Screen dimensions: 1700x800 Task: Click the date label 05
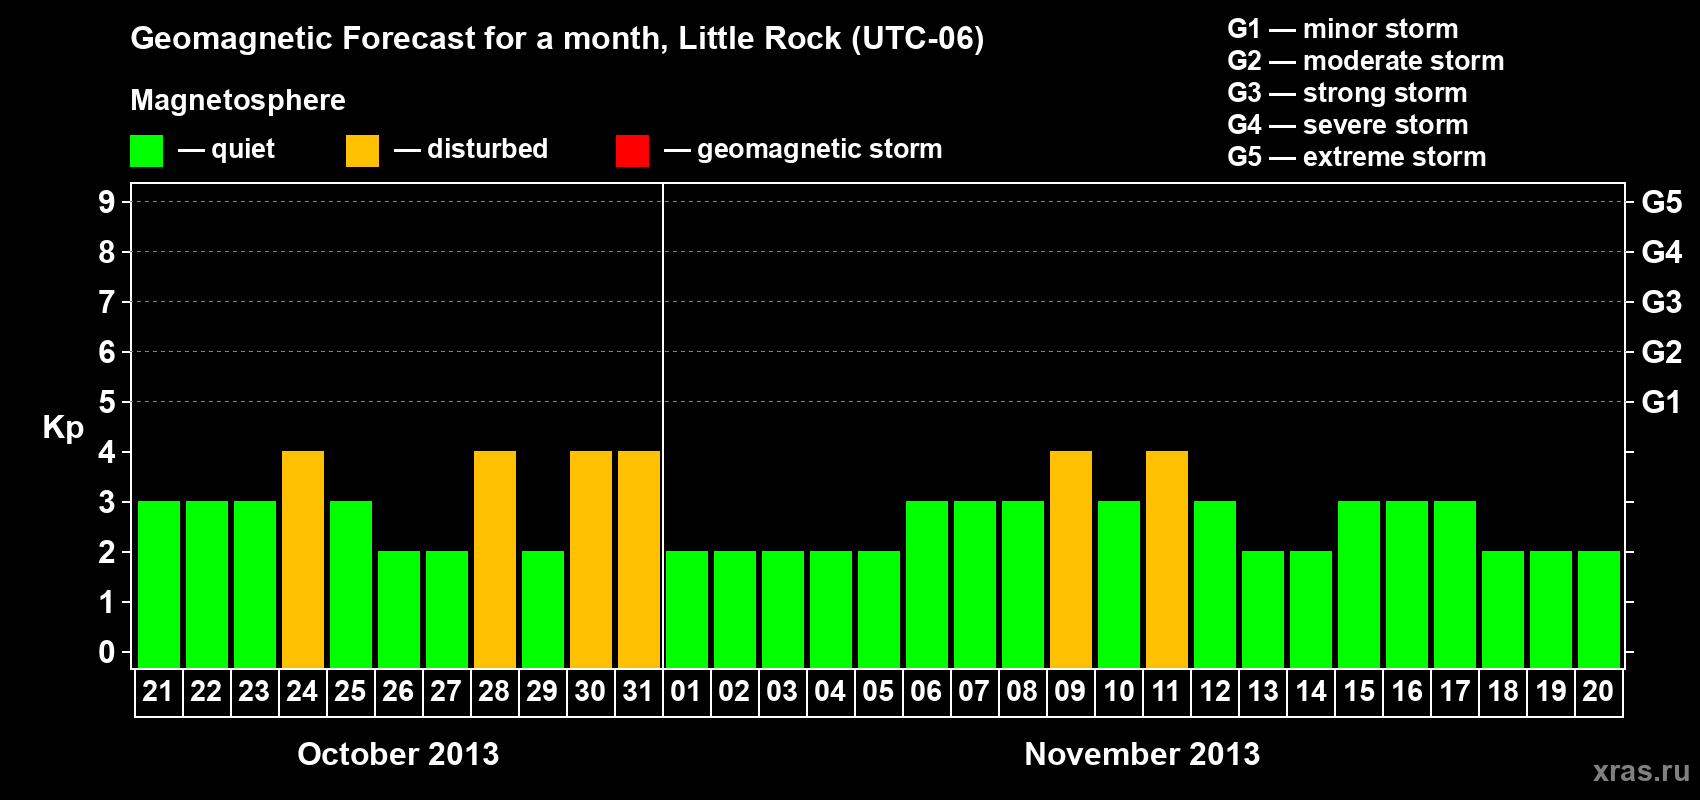878,691
